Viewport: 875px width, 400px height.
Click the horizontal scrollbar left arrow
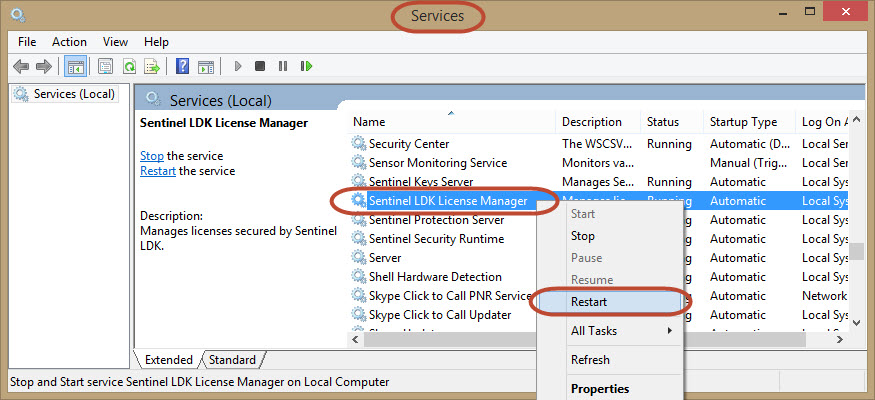(x=355, y=339)
